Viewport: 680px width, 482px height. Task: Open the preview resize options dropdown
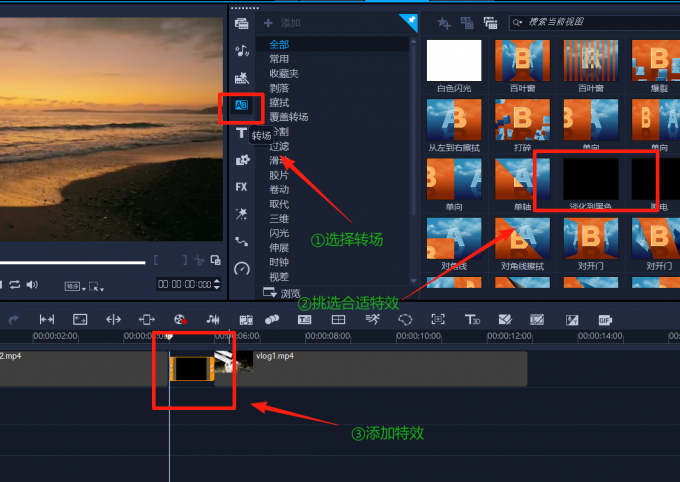(x=96, y=287)
